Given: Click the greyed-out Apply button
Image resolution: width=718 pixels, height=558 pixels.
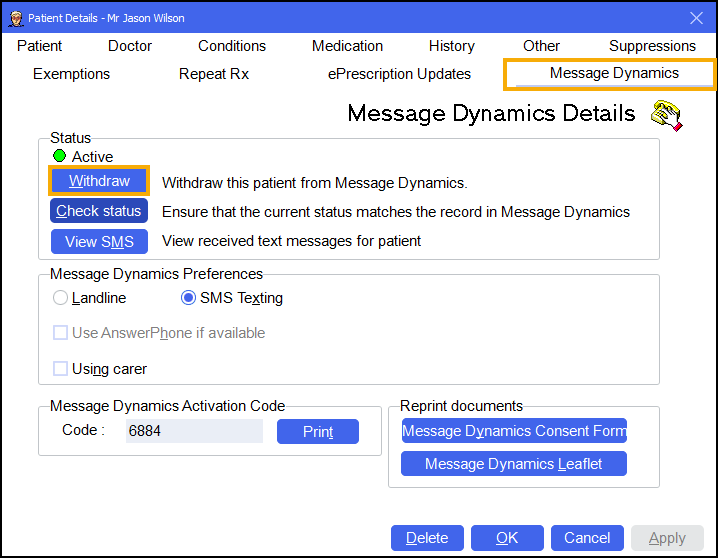Looking at the screenshot, I should click(x=667, y=538).
